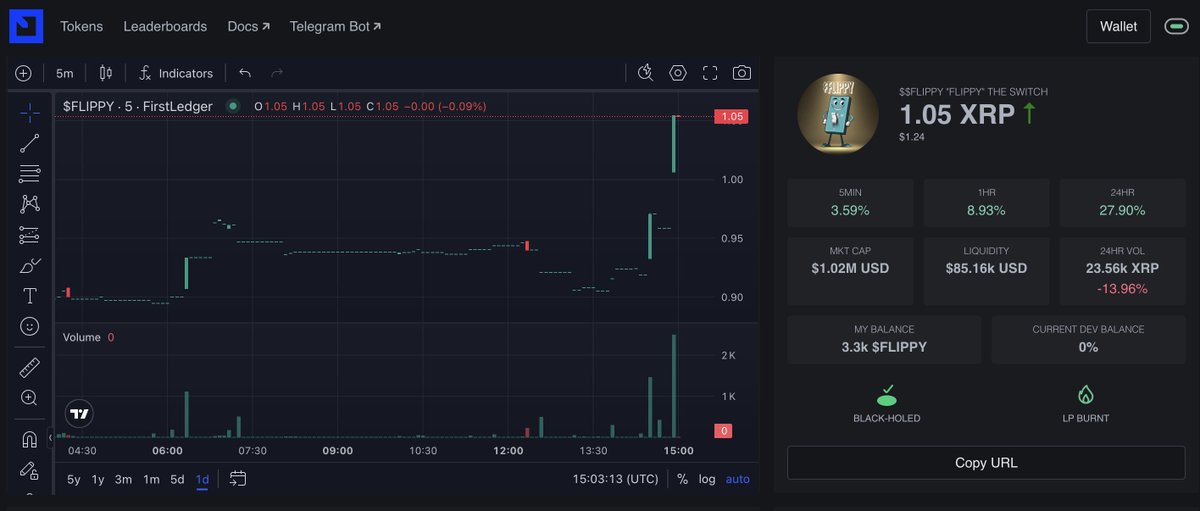Screen dimensions: 1200x511
Task: Click the $FLIPPY · 5 · FirstLedger symbol title
Action: pyautogui.click(x=138, y=106)
